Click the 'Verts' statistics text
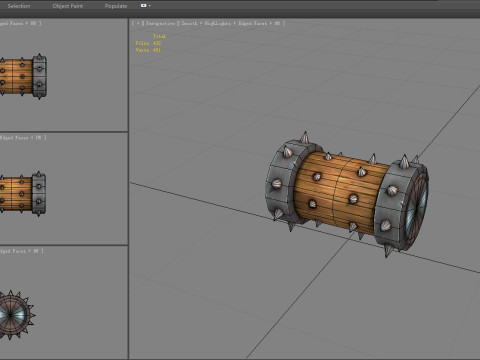 coord(148,50)
